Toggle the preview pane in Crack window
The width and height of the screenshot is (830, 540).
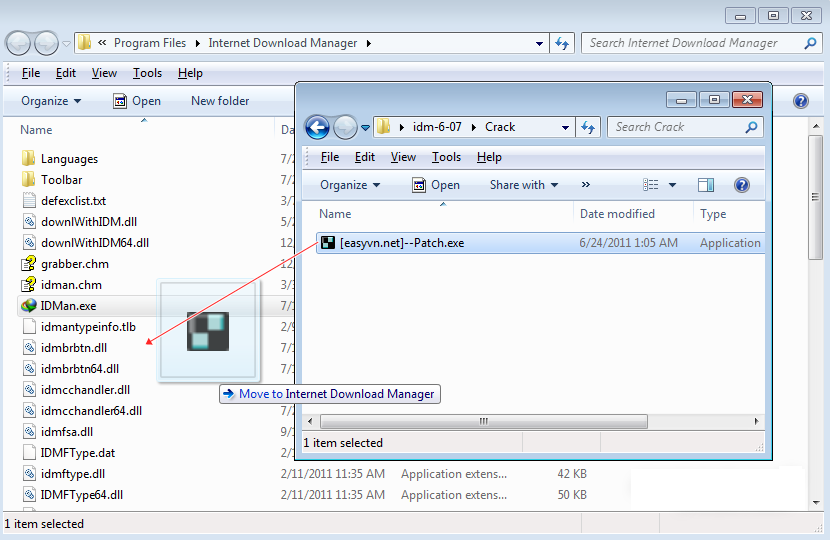pyautogui.click(x=706, y=185)
